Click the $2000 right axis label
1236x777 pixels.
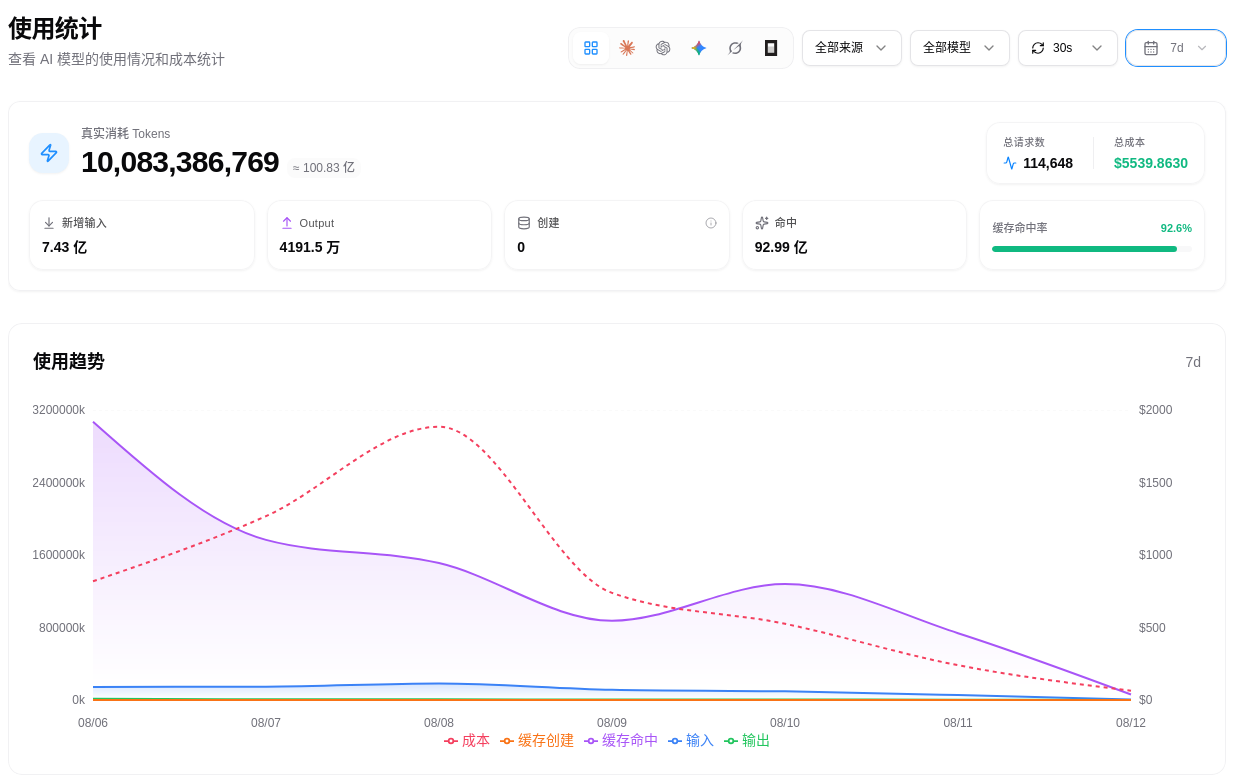pos(1156,410)
